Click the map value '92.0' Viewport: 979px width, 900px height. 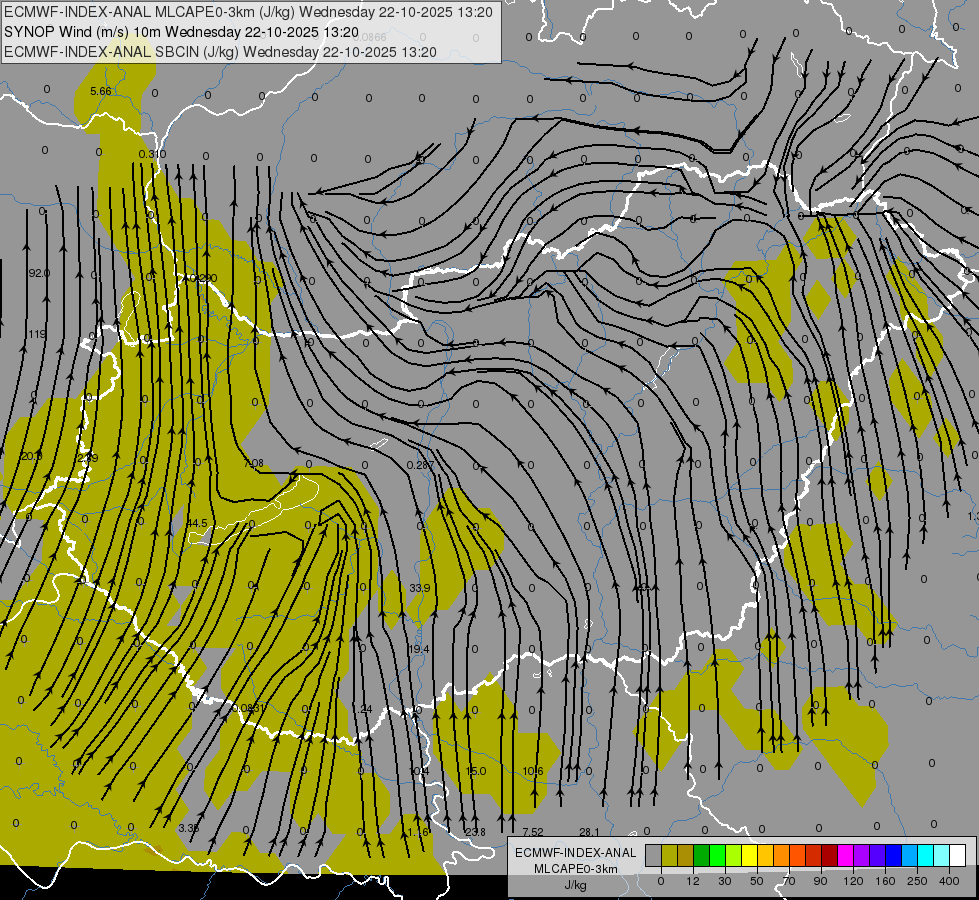click(39, 273)
